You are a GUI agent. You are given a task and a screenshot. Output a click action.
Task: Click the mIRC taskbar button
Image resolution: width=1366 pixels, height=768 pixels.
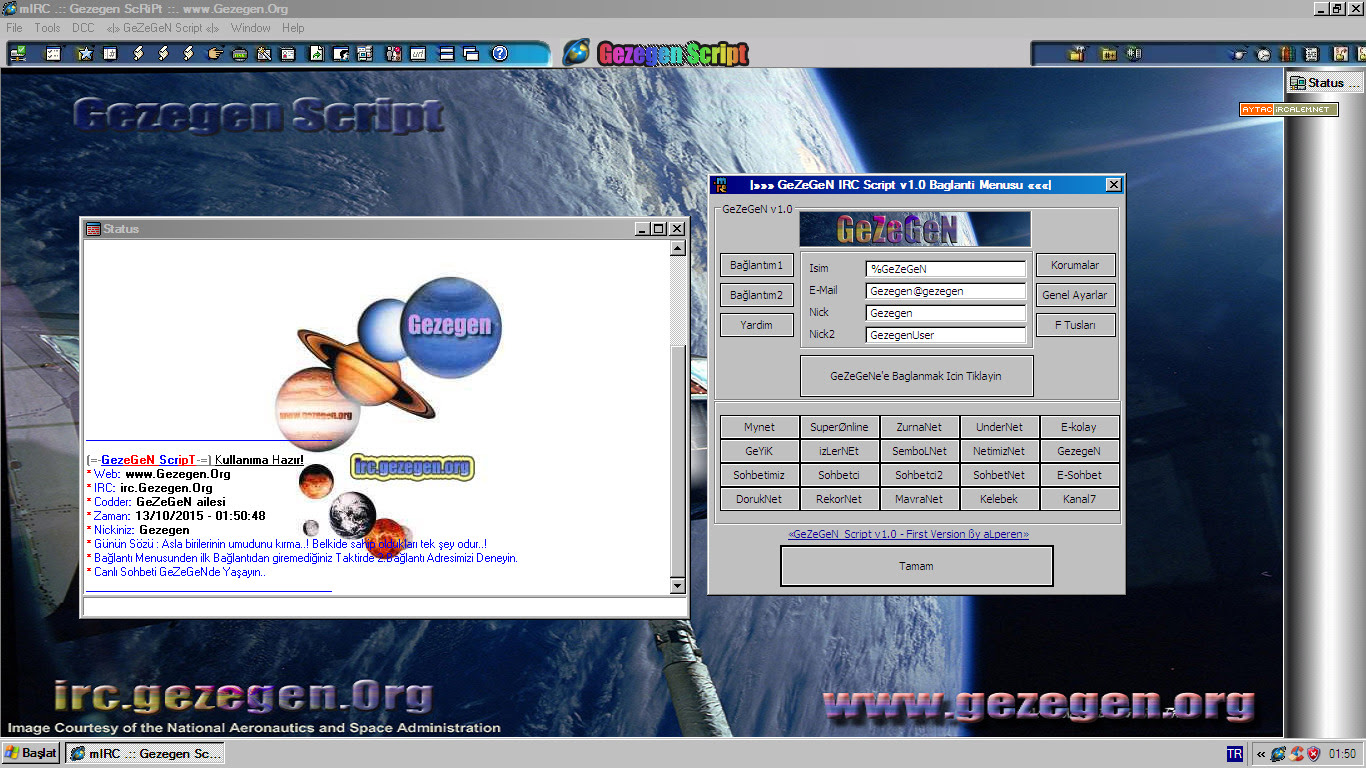pyautogui.click(x=145, y=753)
